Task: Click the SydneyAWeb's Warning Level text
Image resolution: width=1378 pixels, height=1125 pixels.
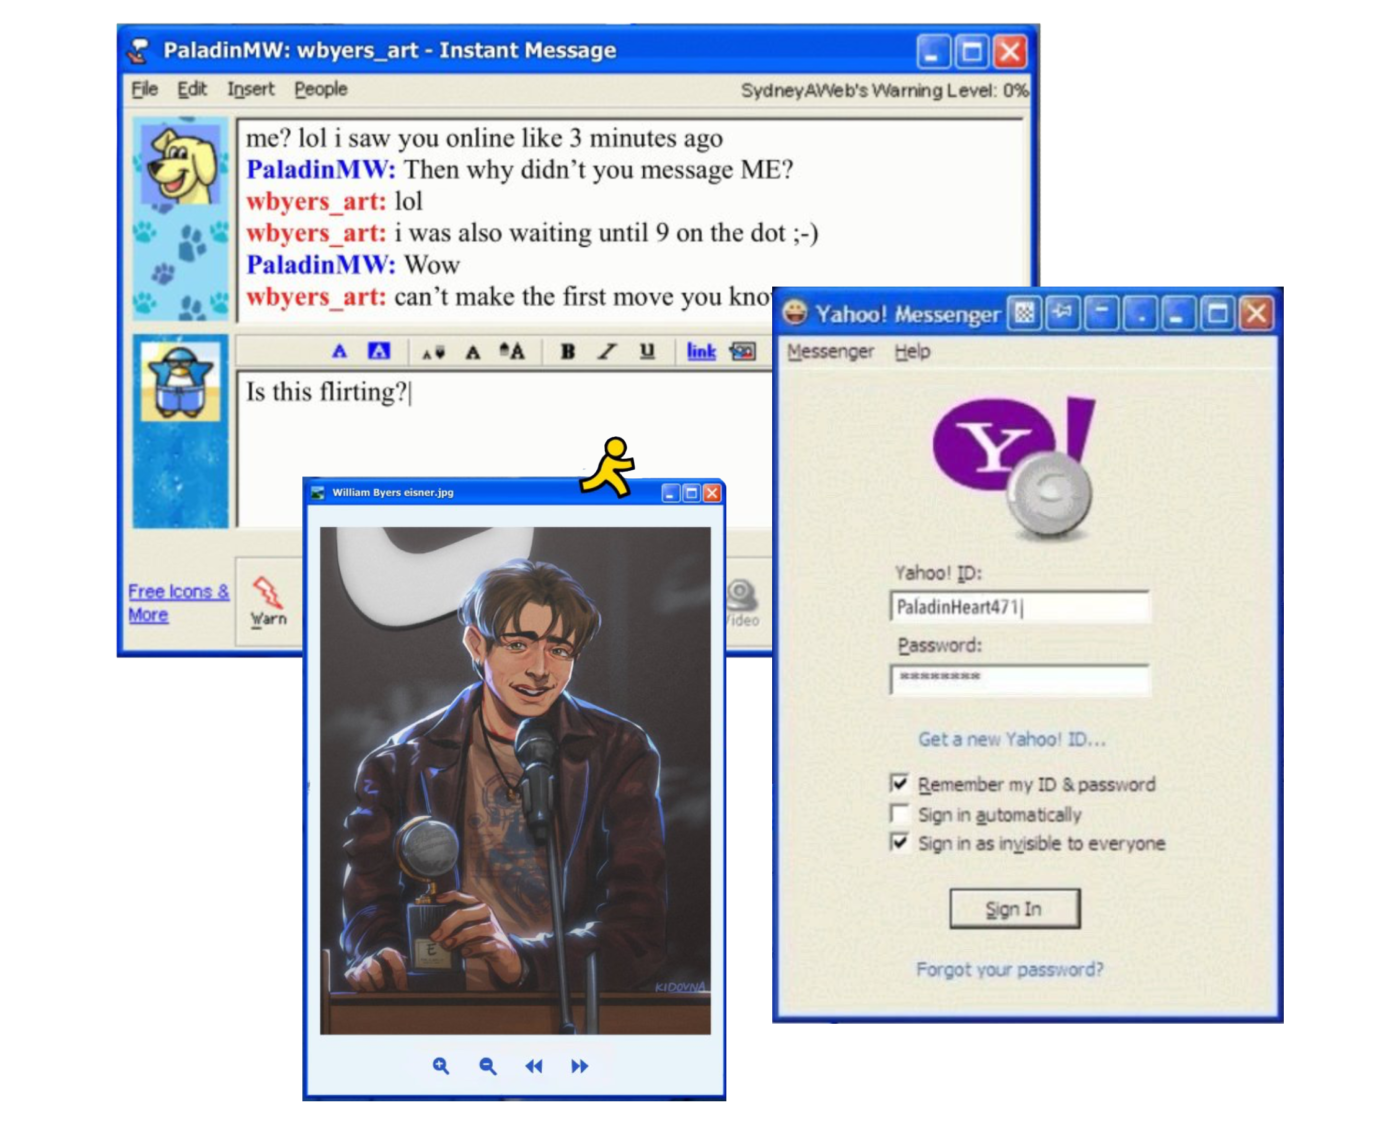Action: tap(884, 90)
